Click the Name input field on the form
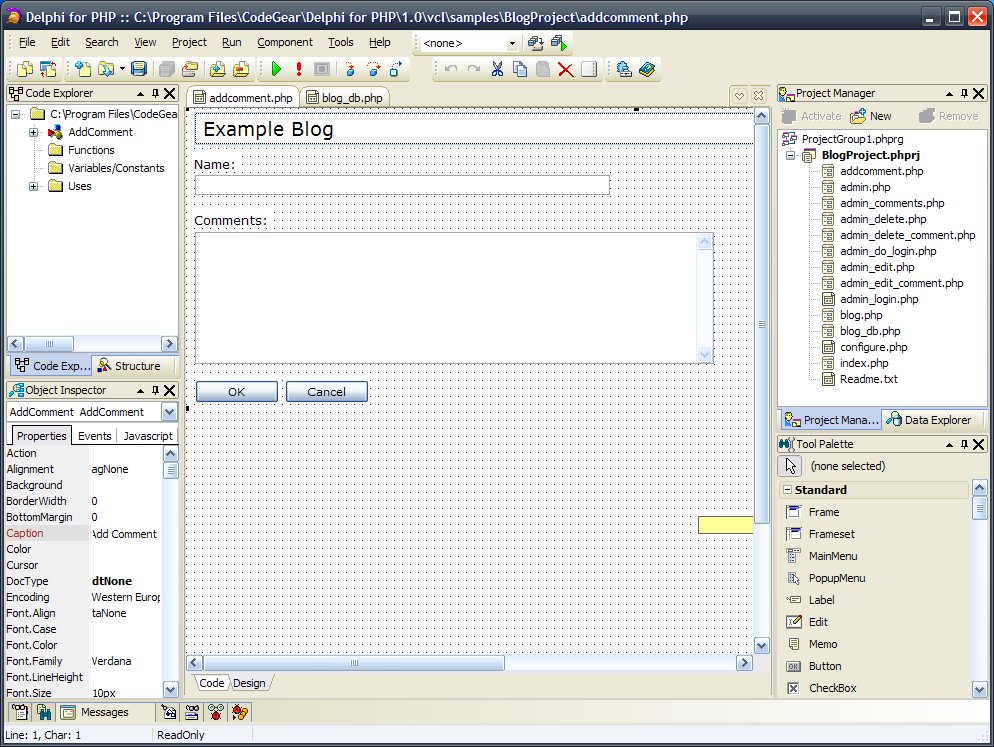Viewport: 994px width, 747px height. [402, 185]
